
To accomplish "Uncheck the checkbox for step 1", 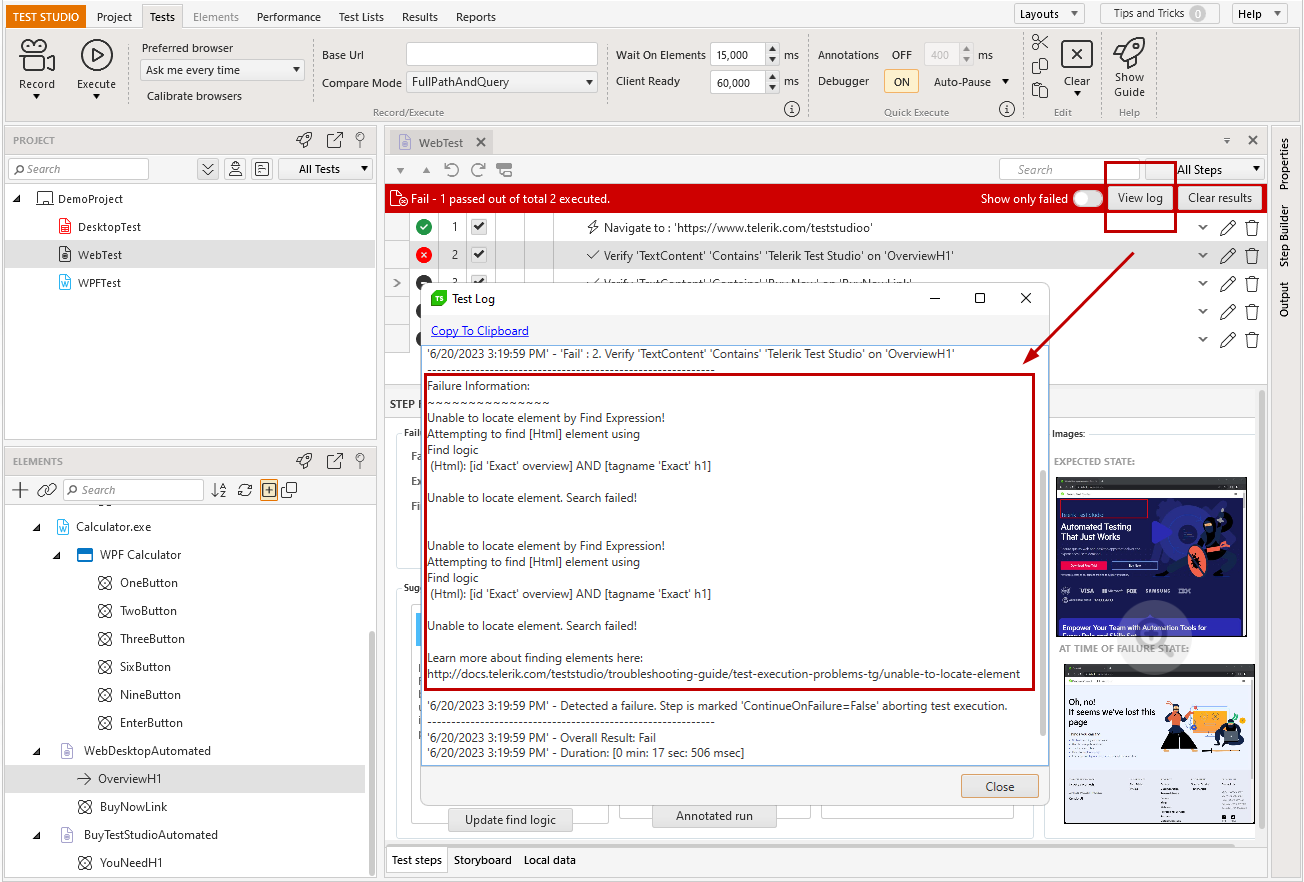I will click(x=478, y=227).
